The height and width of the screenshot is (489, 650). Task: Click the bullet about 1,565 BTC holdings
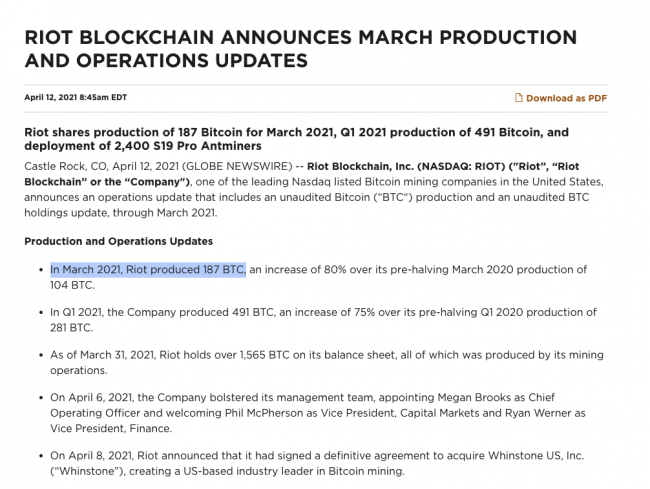coord(327,362)
